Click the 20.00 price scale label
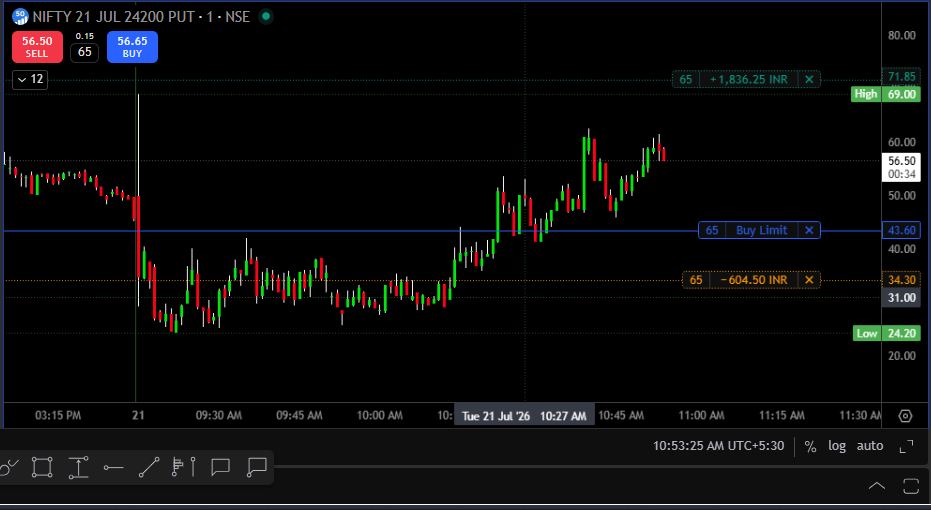The image size is (931, 510). point(901,356)
